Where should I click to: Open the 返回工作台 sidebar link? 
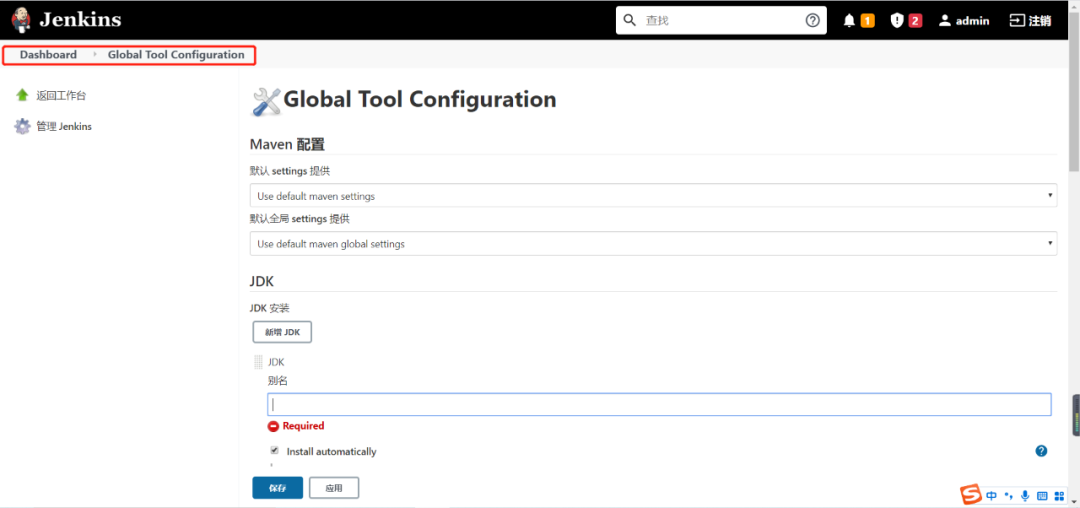point(61,96)
